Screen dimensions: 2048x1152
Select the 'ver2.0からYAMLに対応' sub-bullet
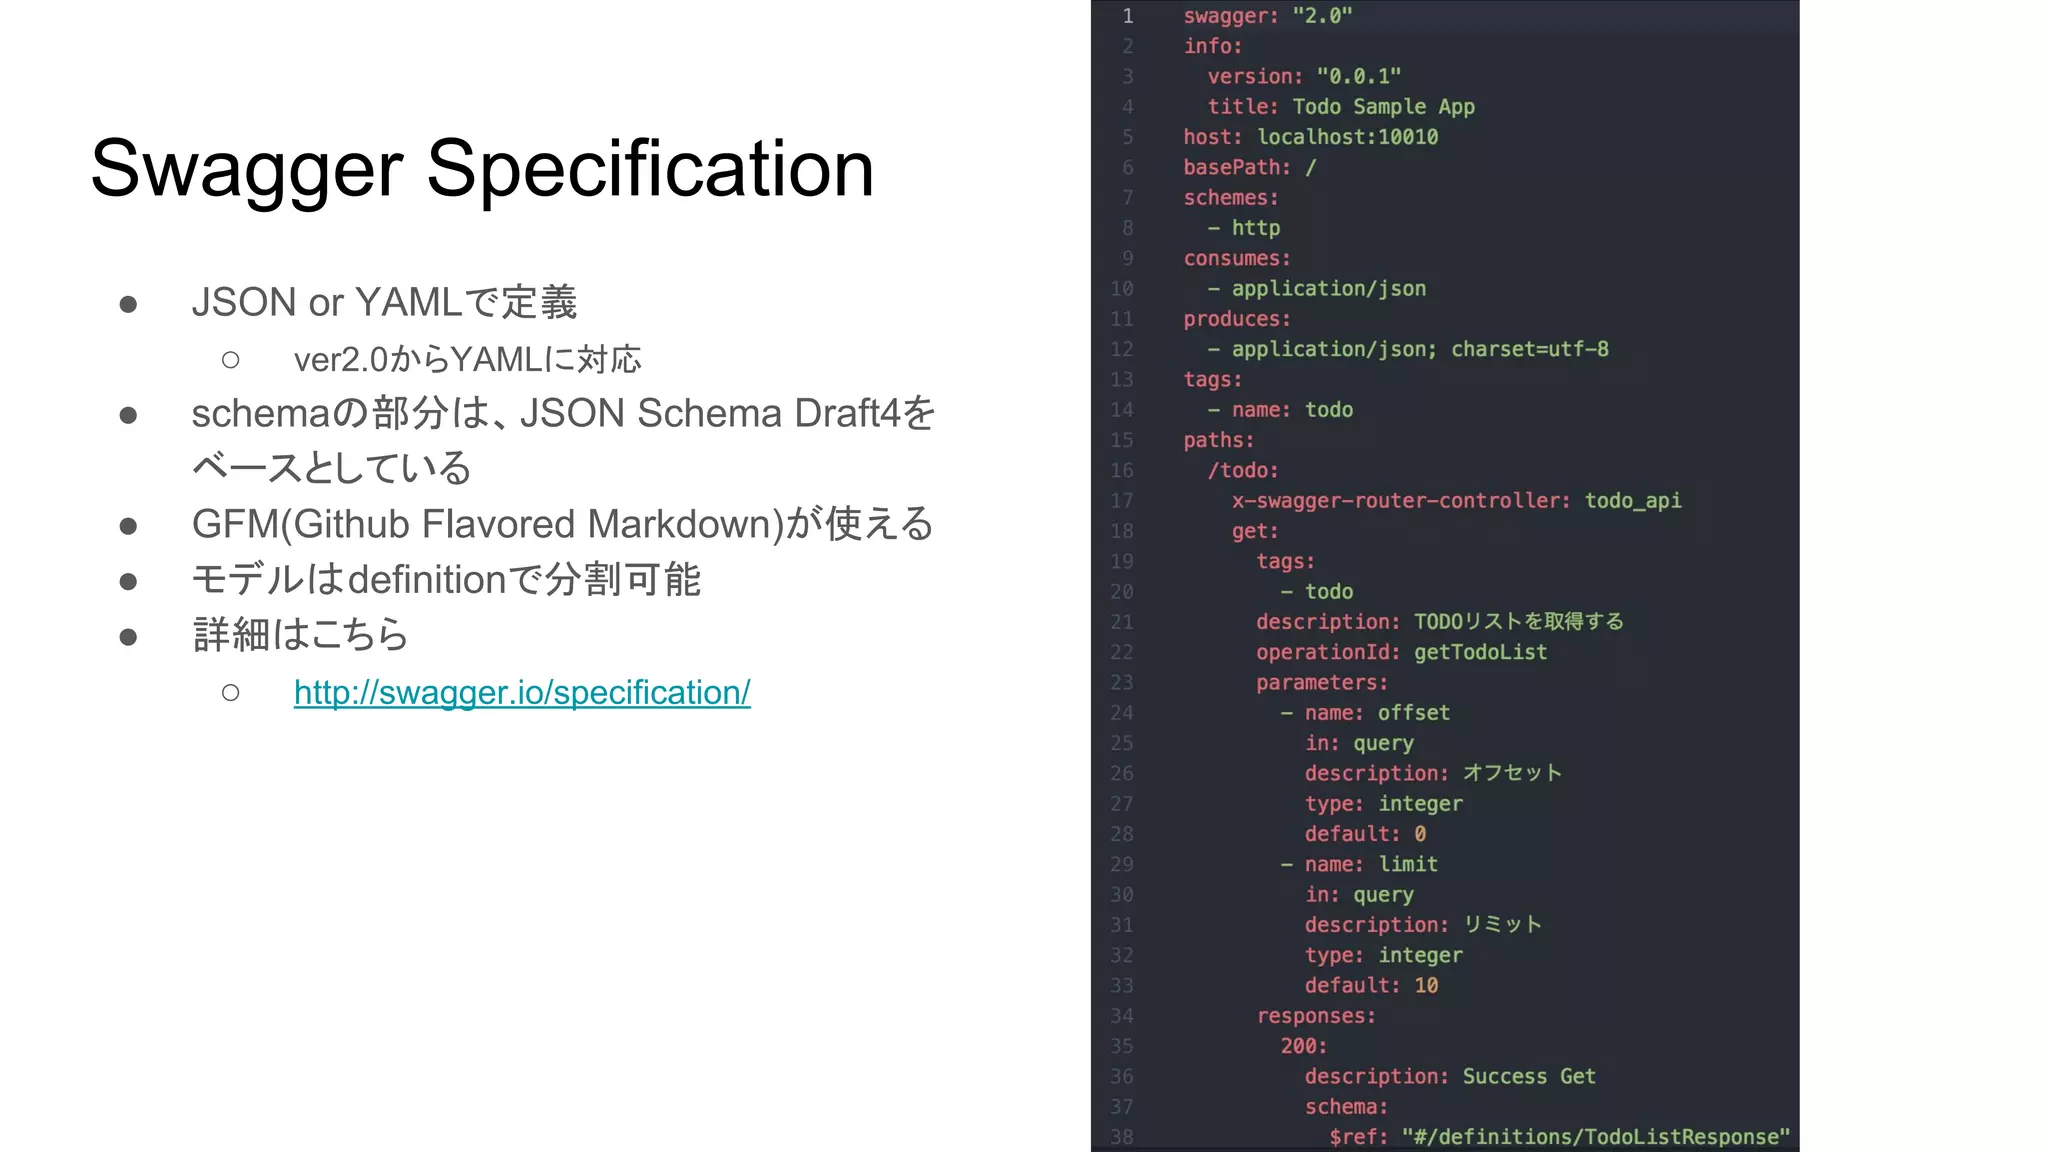click(467, 359)
